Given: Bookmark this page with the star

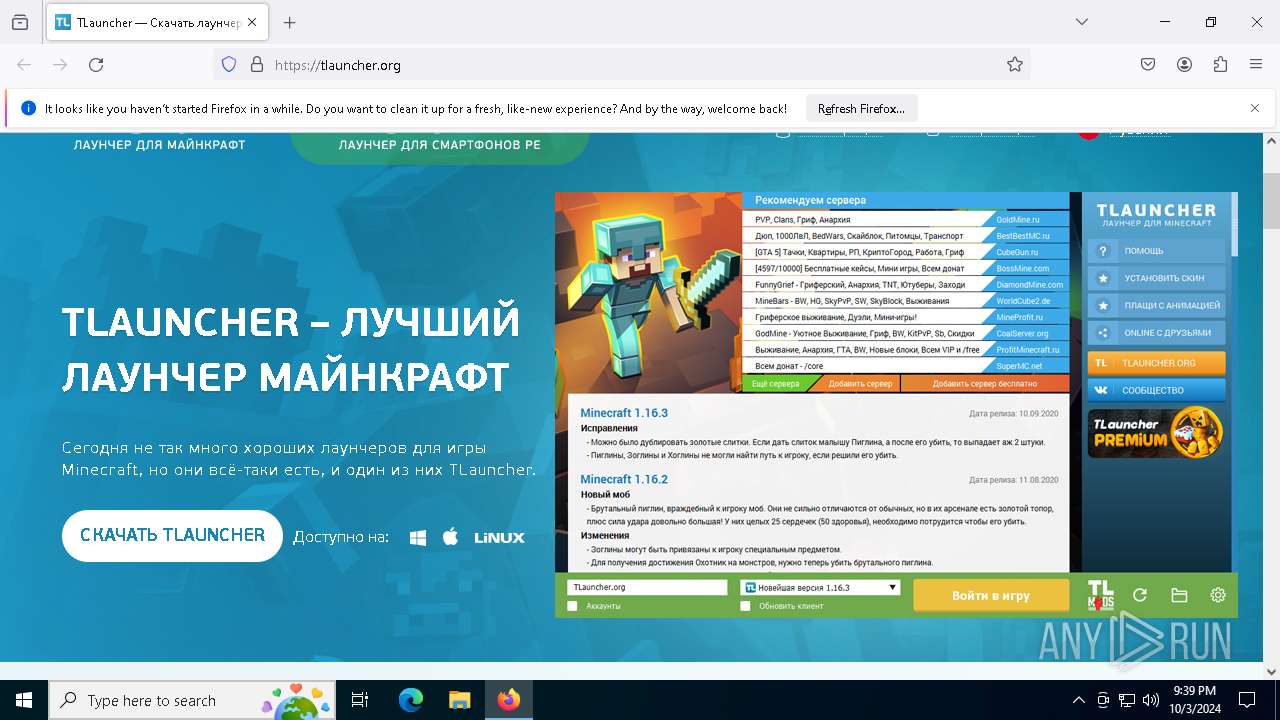Looking at the screenshot, I should (1015, 65).
